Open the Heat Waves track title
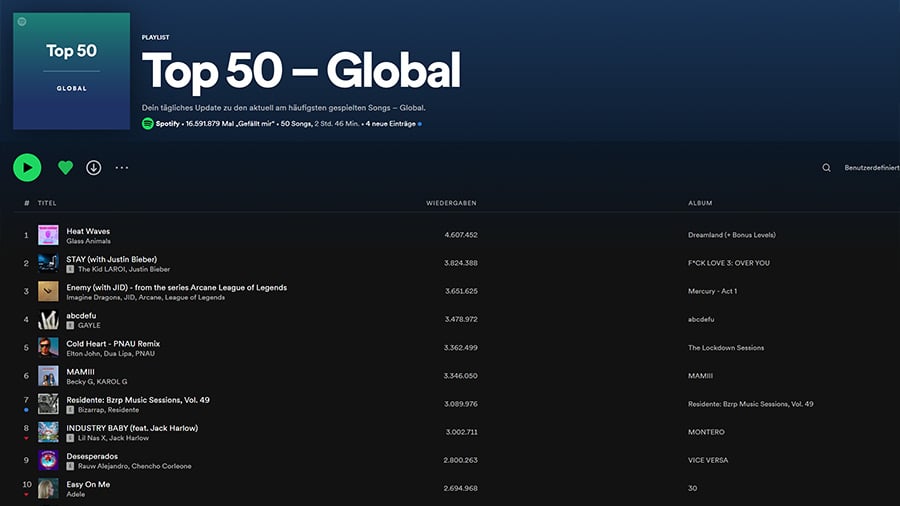The width and height of the screenshot is (900, 506). point(88,231)
